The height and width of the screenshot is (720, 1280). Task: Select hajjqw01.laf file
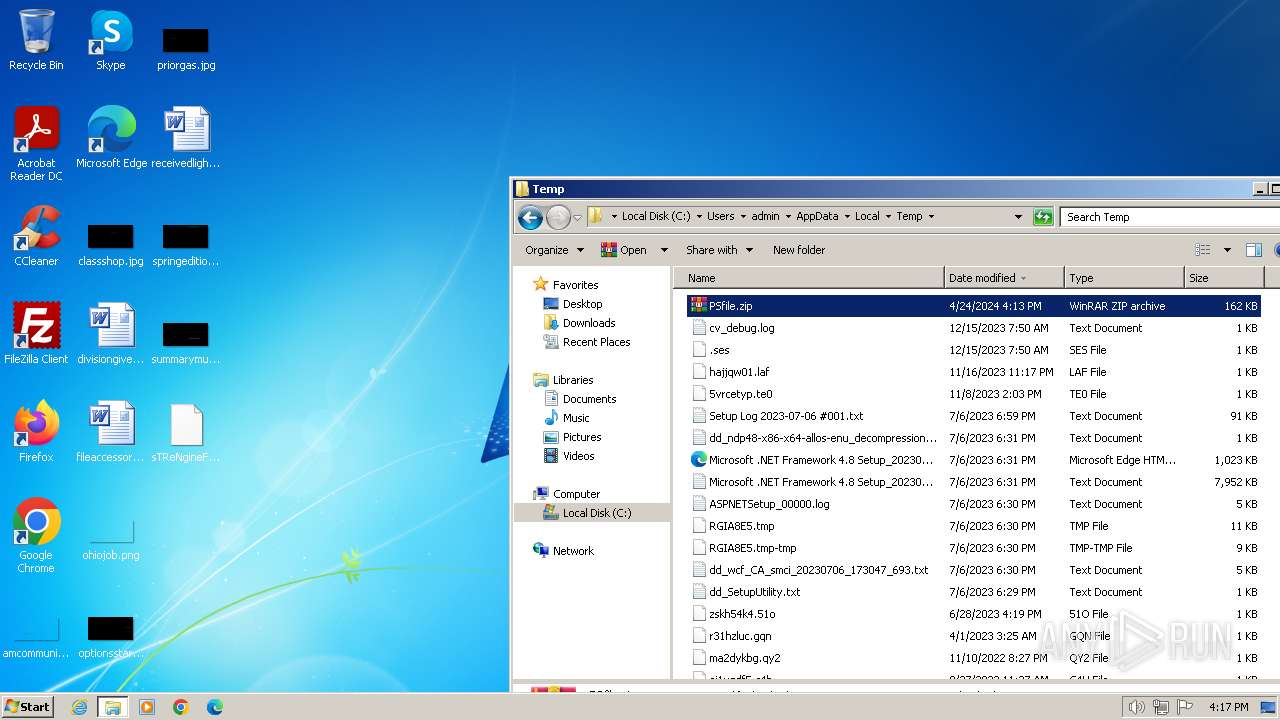pos(974,372)
